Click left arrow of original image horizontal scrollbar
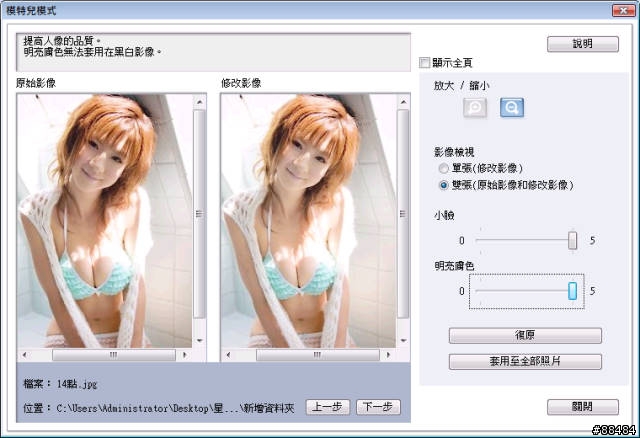The height and width of the screenshot is (438, 640). click(x=24, y=355)
